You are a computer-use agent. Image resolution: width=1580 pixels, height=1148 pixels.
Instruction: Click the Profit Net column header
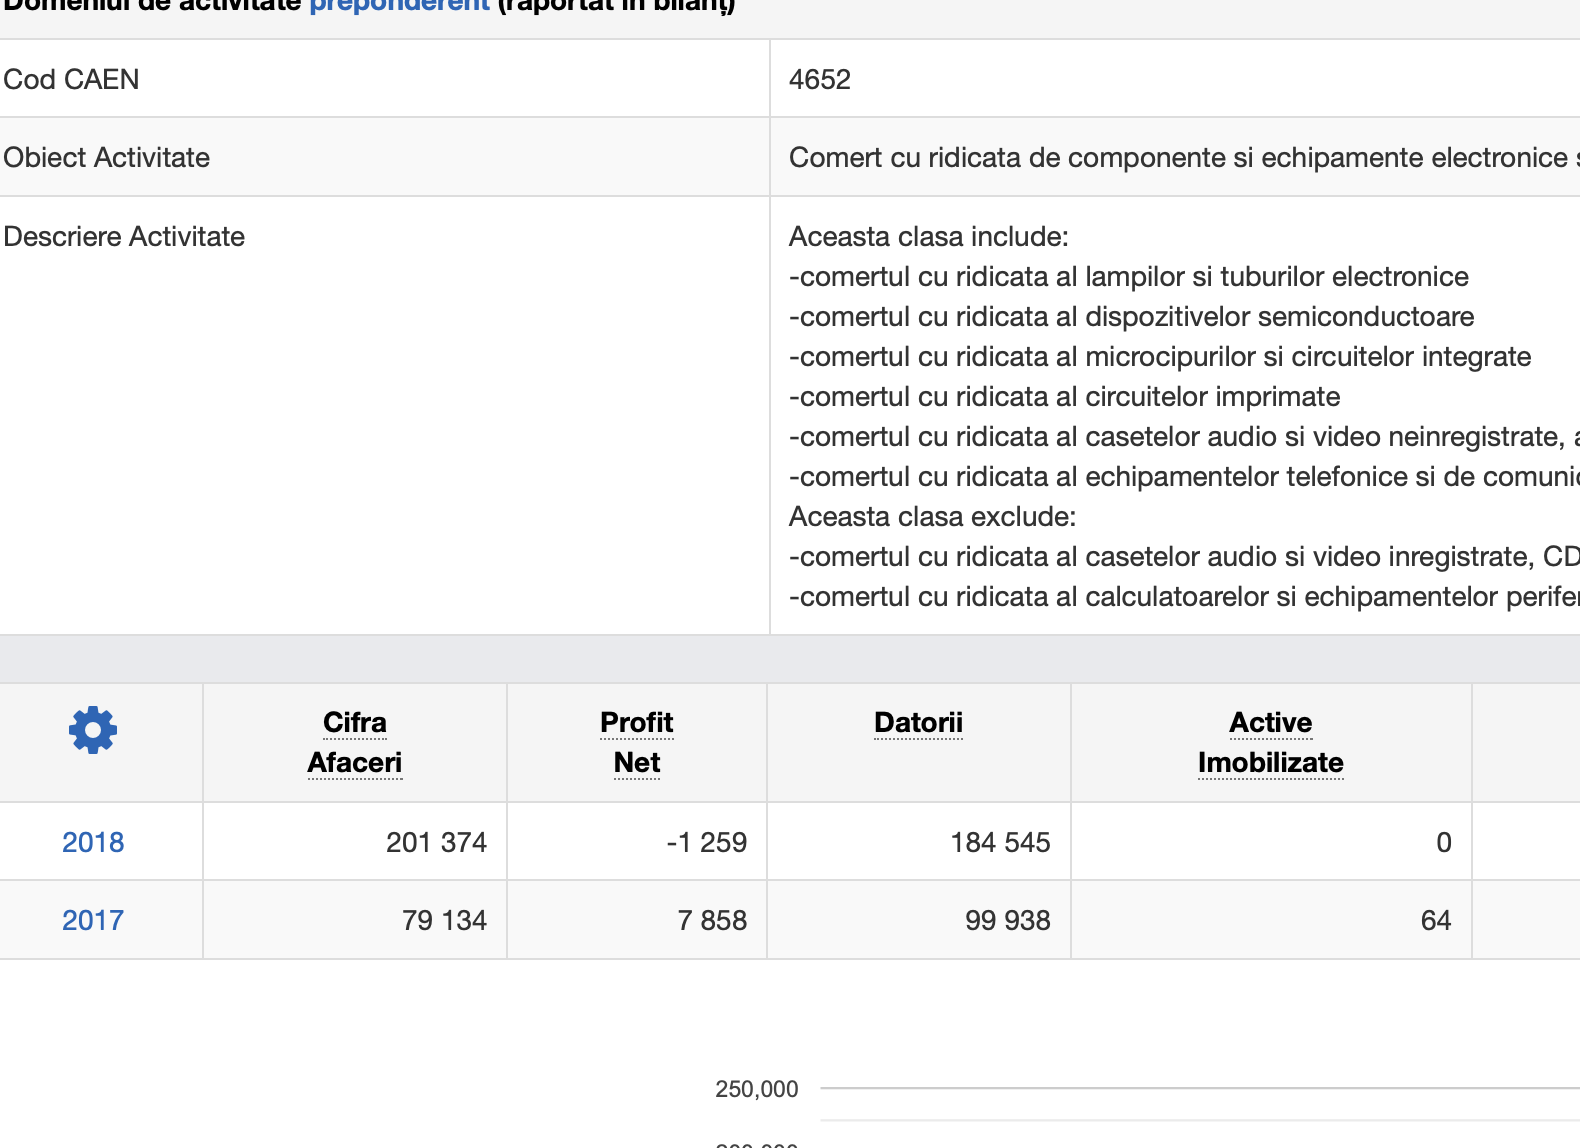637,742
